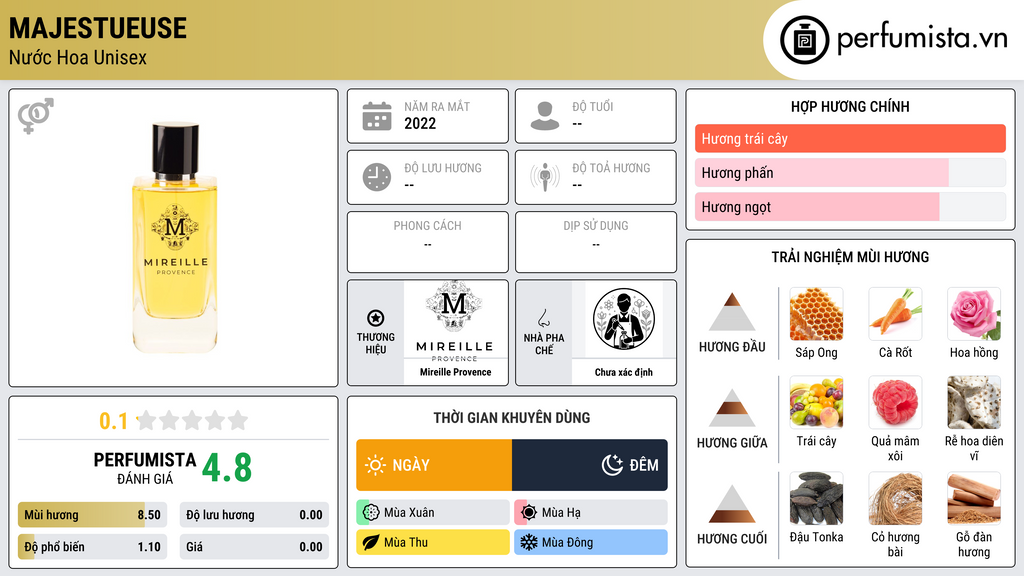This screenshot has width=1024, height=576.
Task: Click the five-star rating row
Action: click(x=193, y=420)
